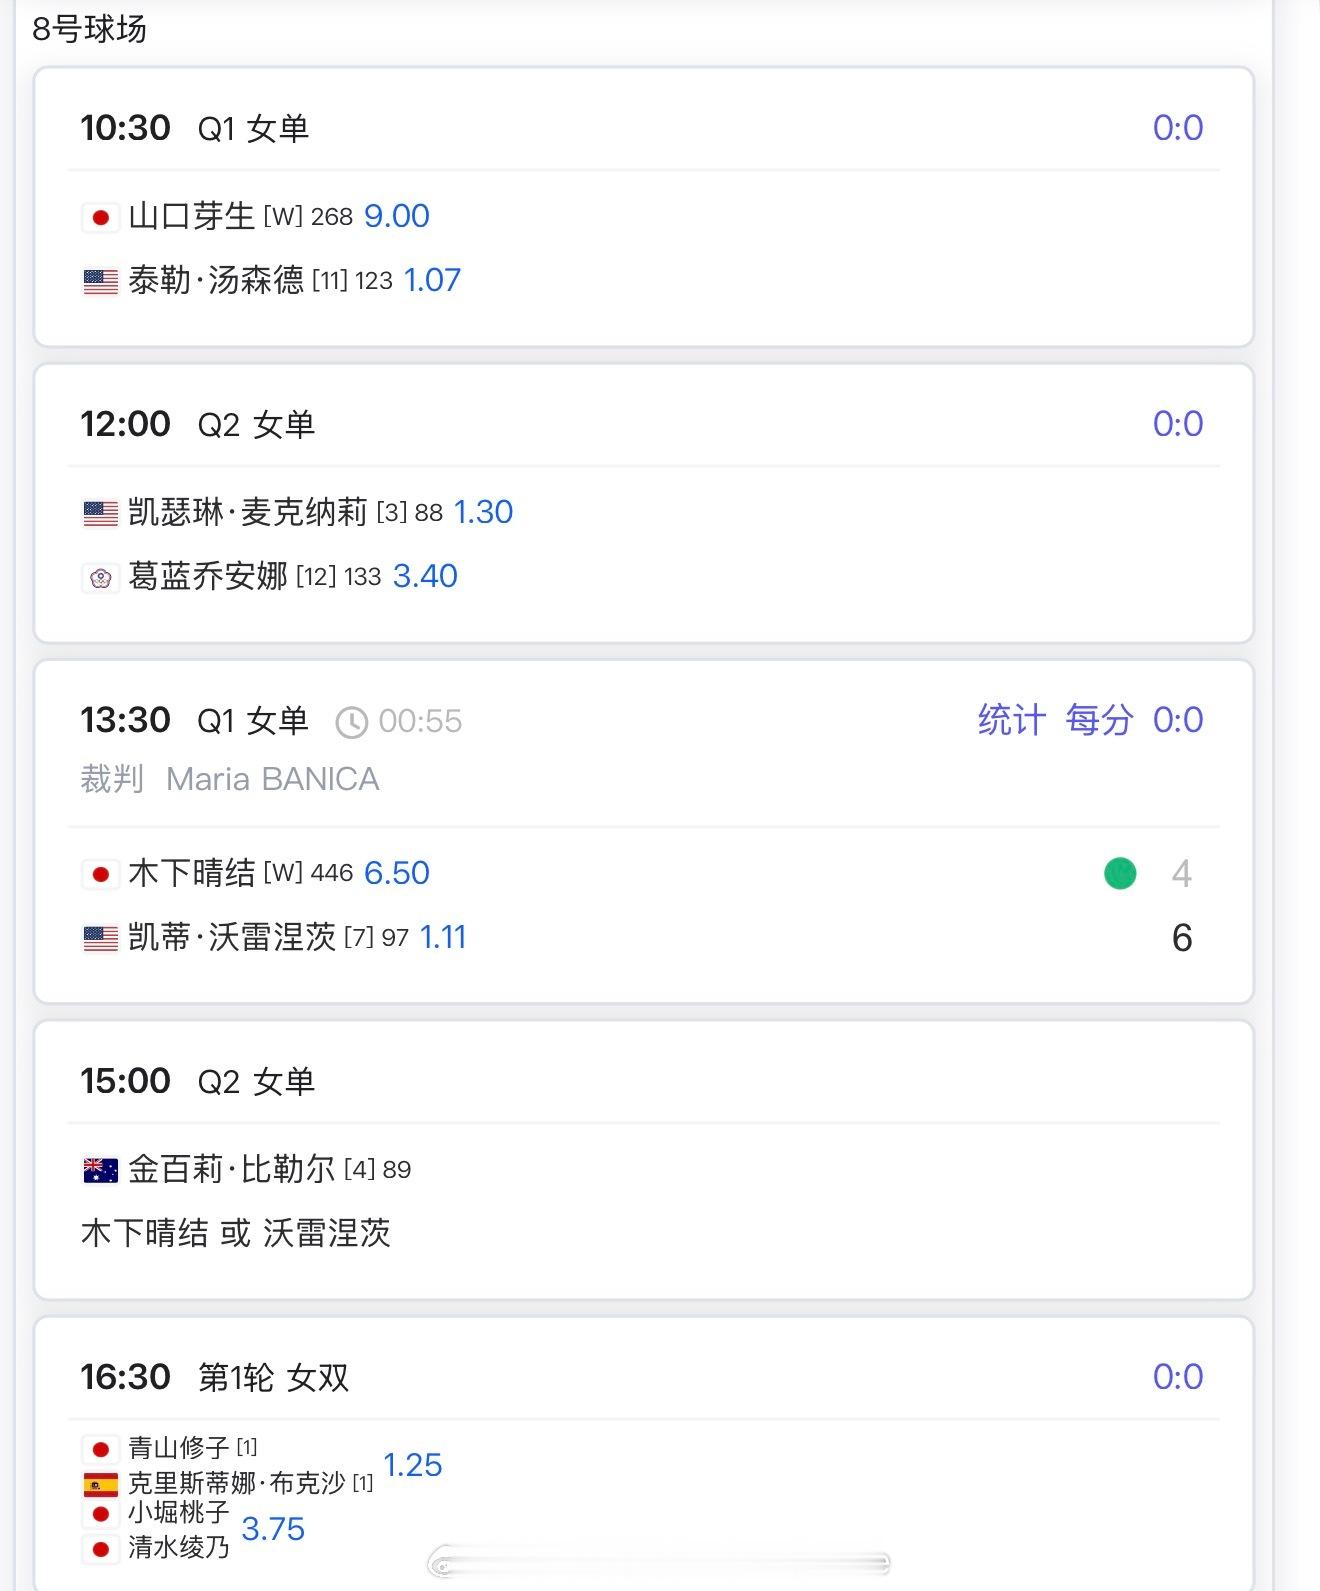Click 1.25 odds for 青山修子 pair
Screen dimensions: 1320x1591
coord(412,1465)
